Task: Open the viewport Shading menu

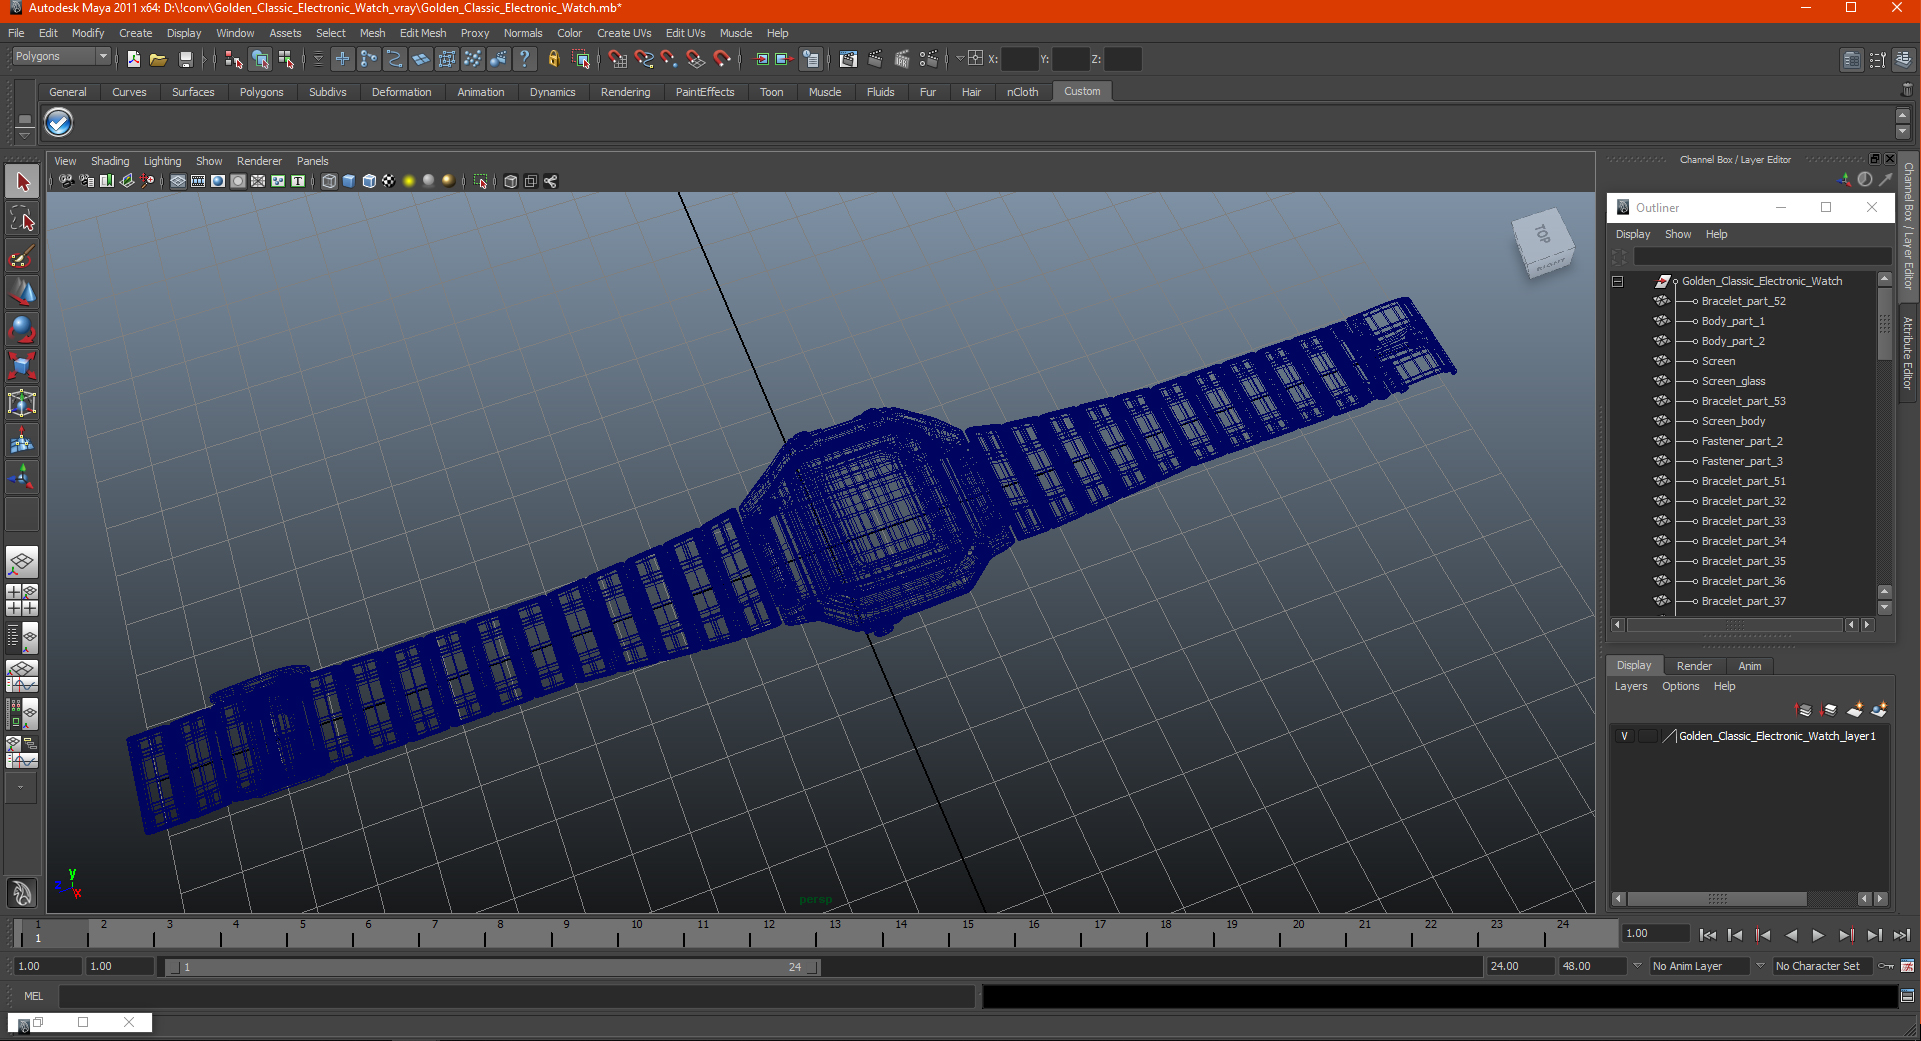Action: coord(110,161)
